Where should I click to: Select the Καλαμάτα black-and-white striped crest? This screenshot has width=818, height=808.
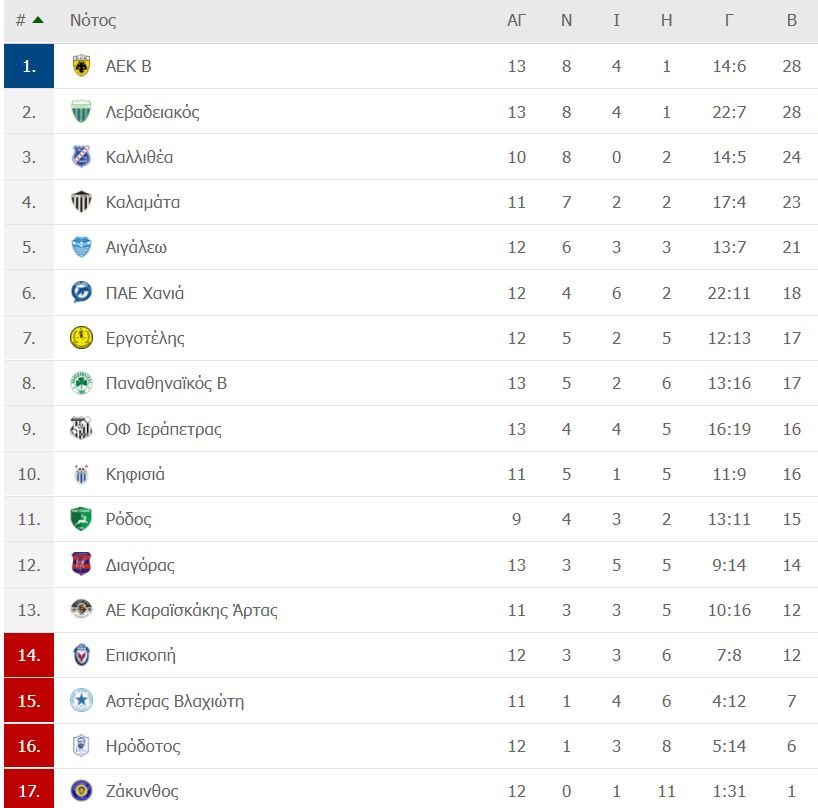[81, 202]
